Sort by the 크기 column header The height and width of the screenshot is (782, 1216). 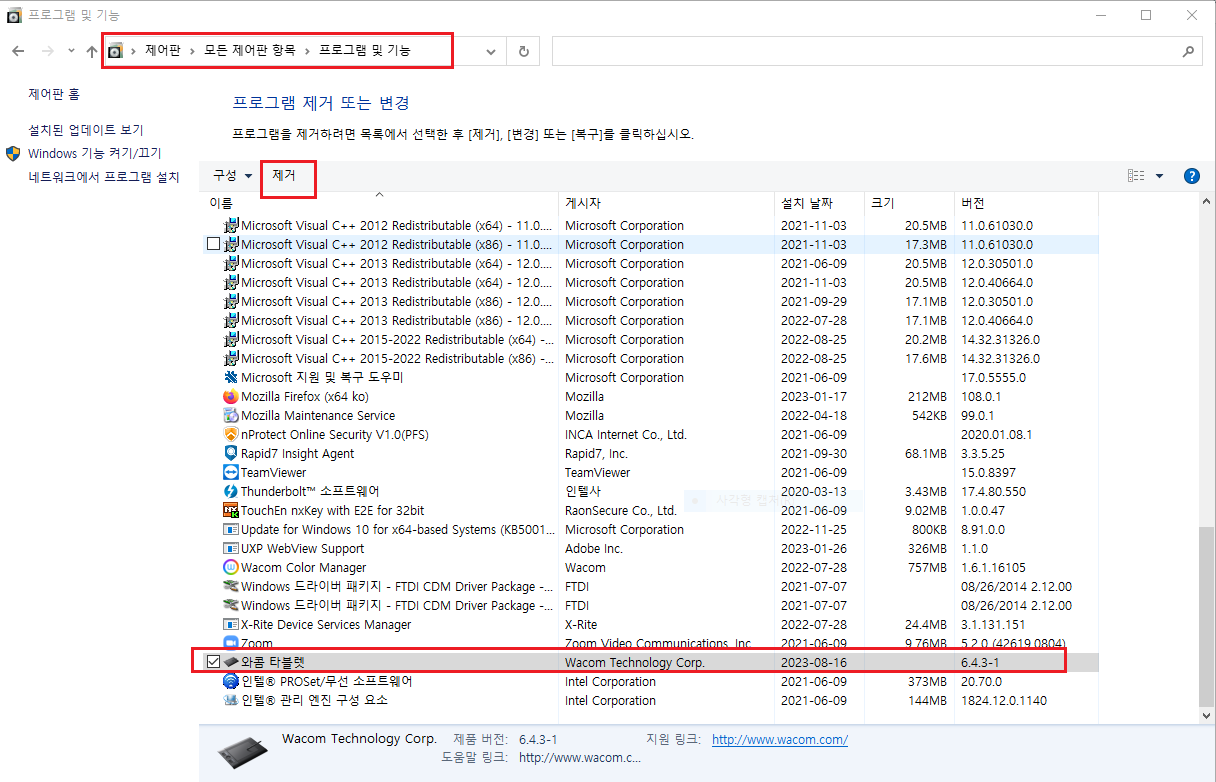click(x=908, y=203)
